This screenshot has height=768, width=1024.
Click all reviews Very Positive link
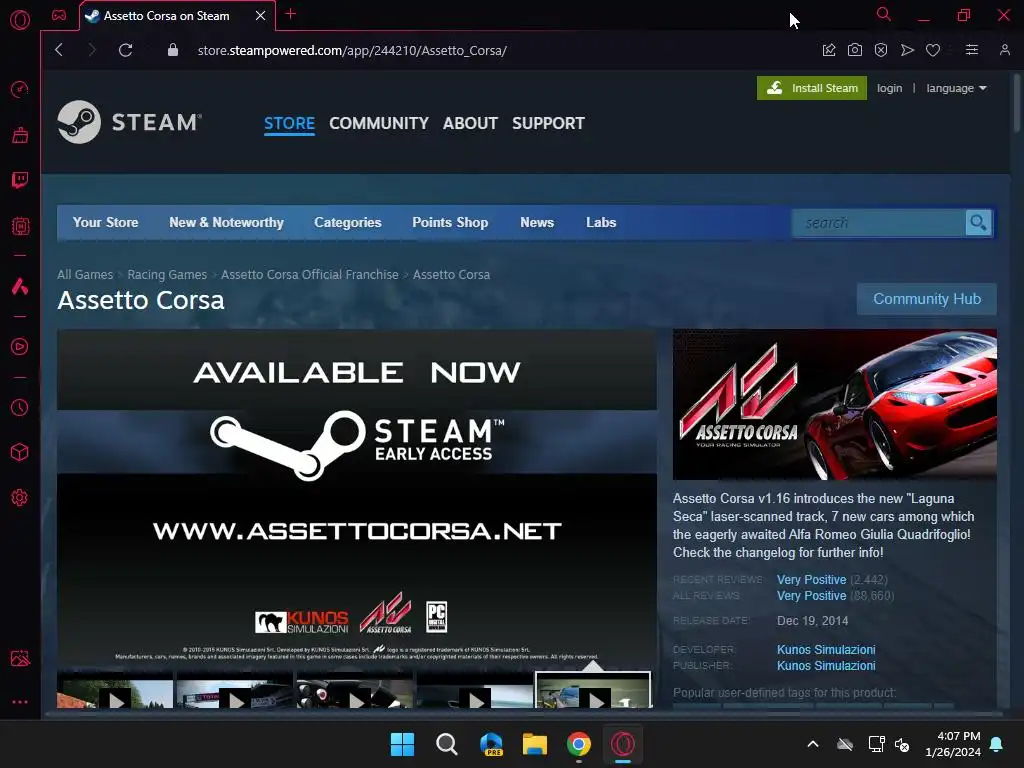pos(811,596)
